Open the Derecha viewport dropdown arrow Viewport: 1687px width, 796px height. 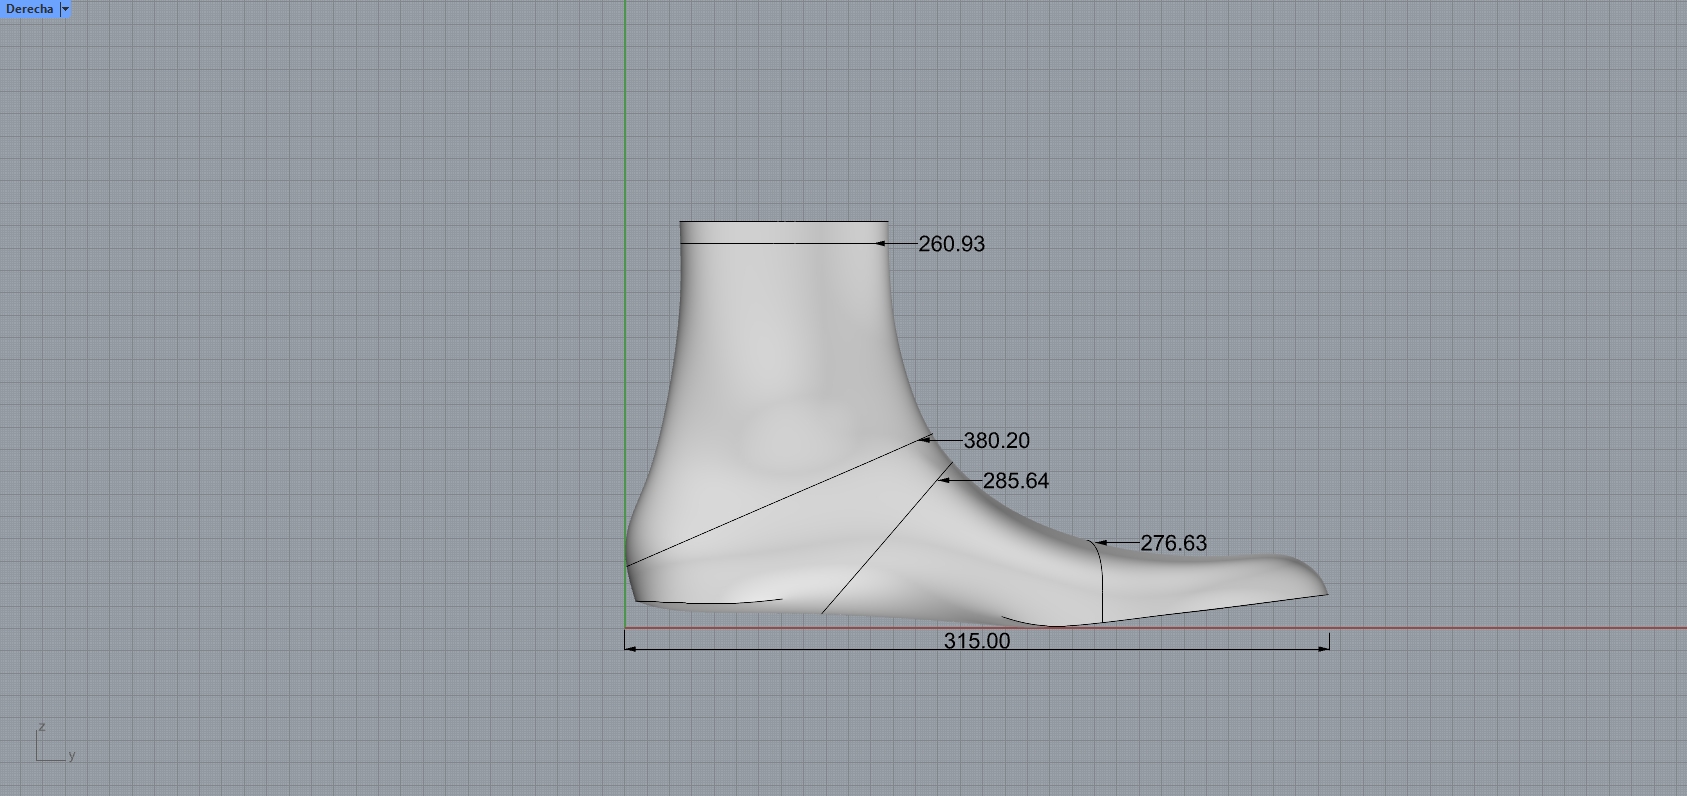tap(65, 9)
